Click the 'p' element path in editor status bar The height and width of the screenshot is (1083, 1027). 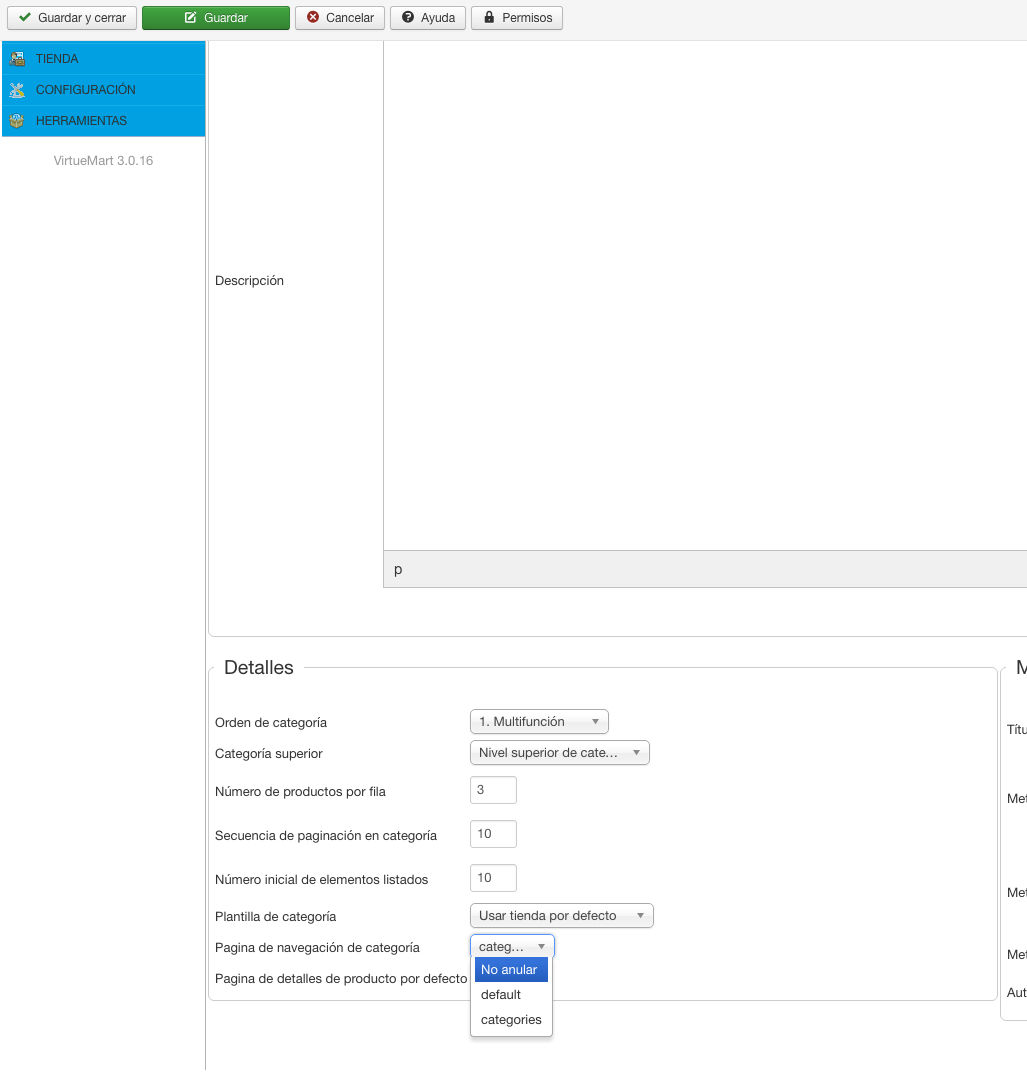point(398,570)
